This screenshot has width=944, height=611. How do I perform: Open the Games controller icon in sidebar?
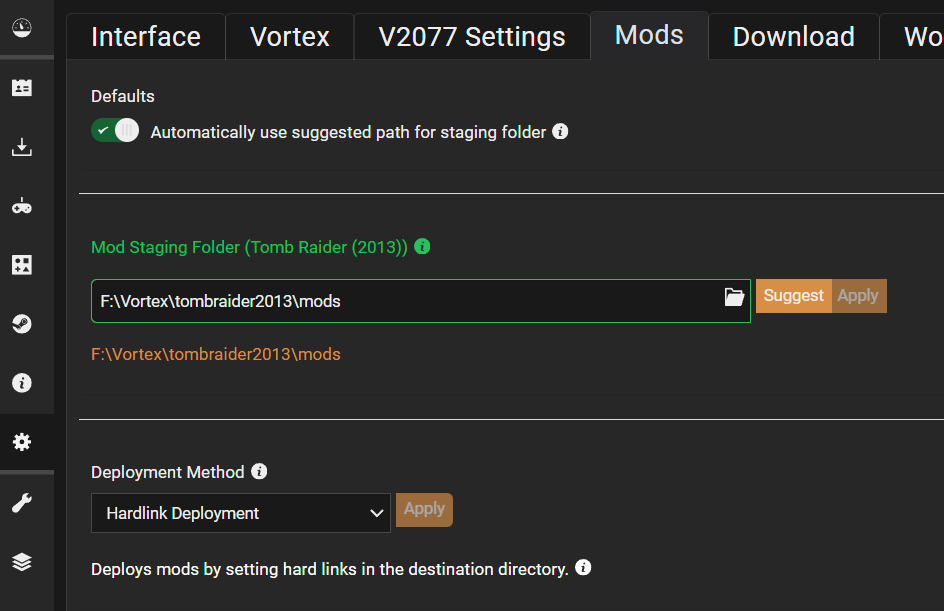click(x=22, y=206)
